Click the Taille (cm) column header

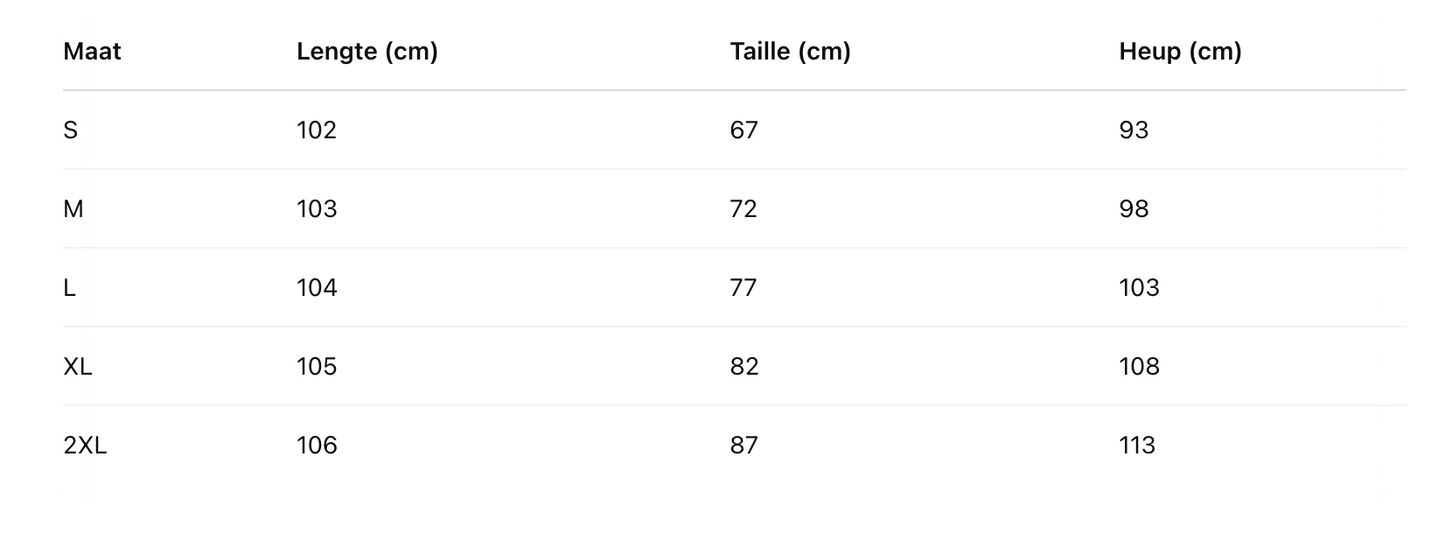[790, 51]
